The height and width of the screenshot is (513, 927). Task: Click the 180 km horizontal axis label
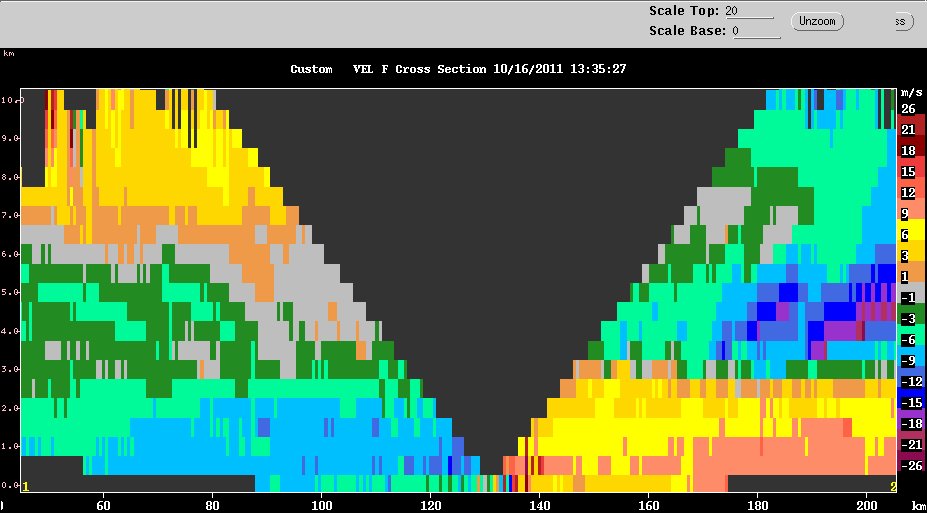coord(757,506)
